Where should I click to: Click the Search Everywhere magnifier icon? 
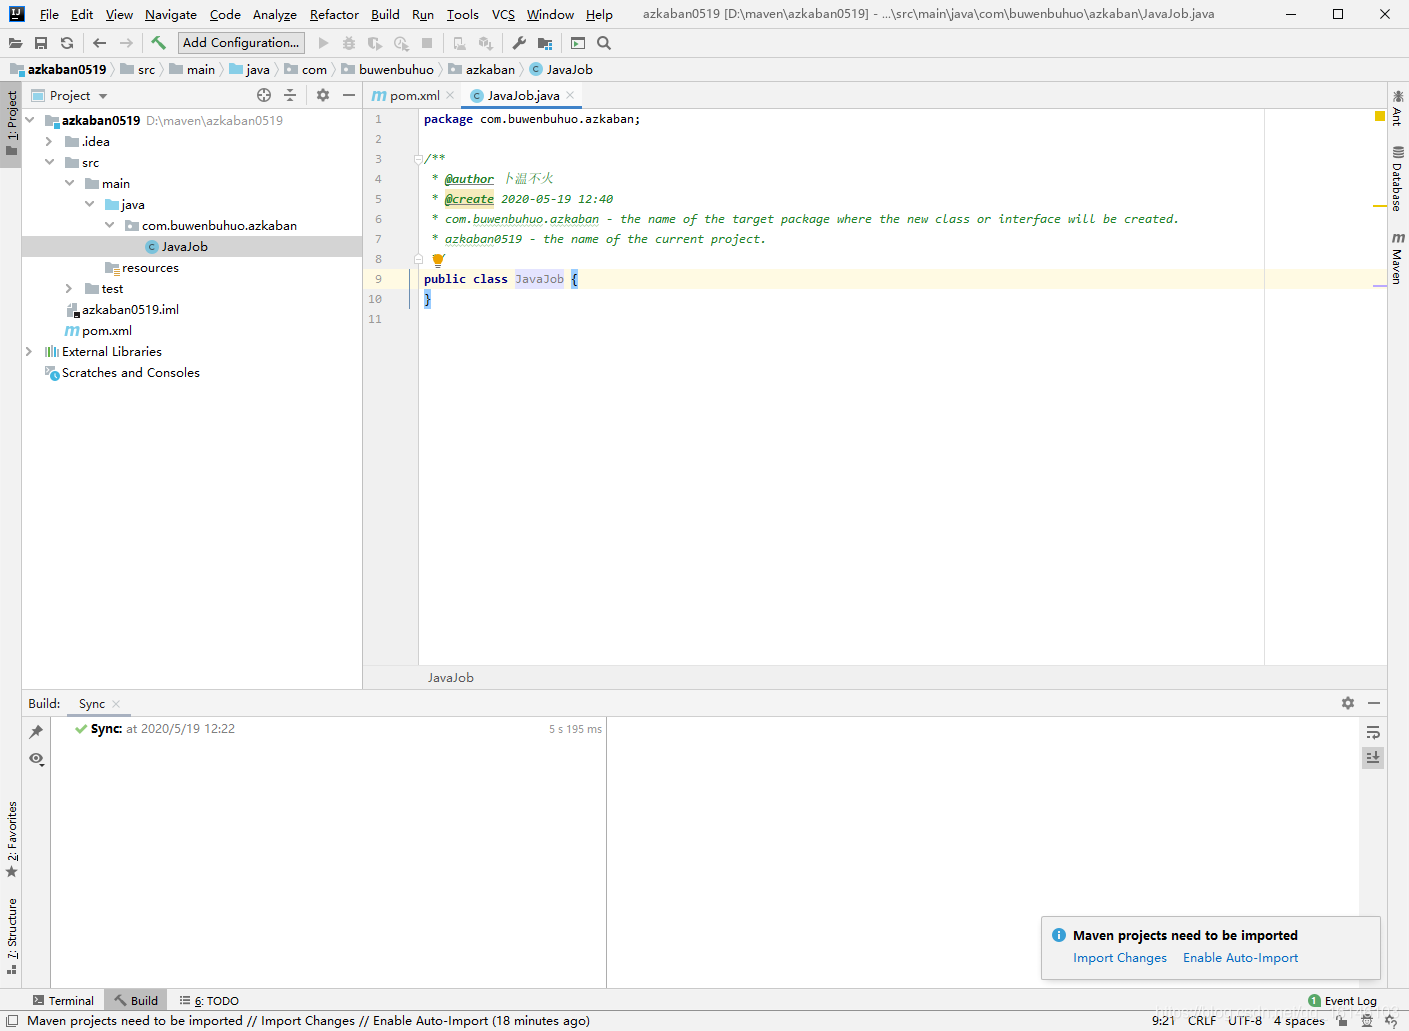(x=604, y=43)
